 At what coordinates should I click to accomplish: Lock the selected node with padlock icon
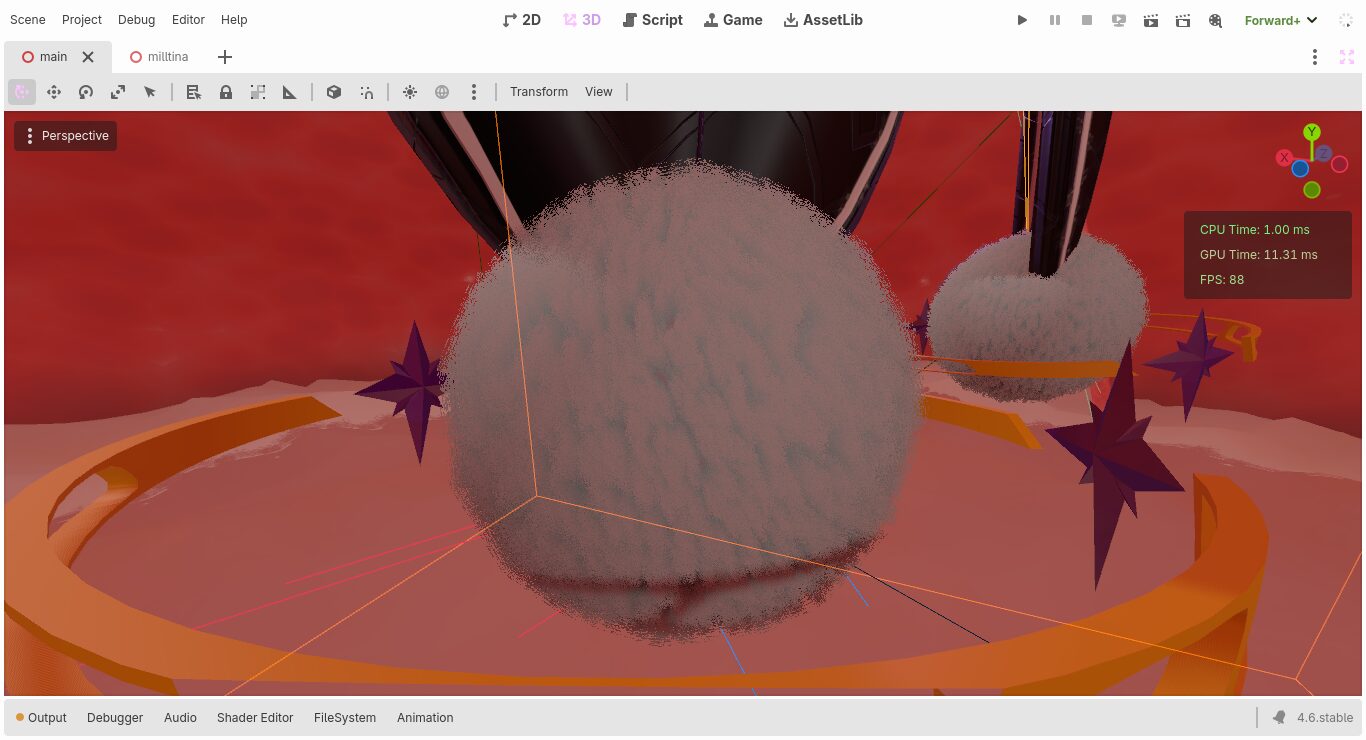pyautogui.click(x=226, y=92)
